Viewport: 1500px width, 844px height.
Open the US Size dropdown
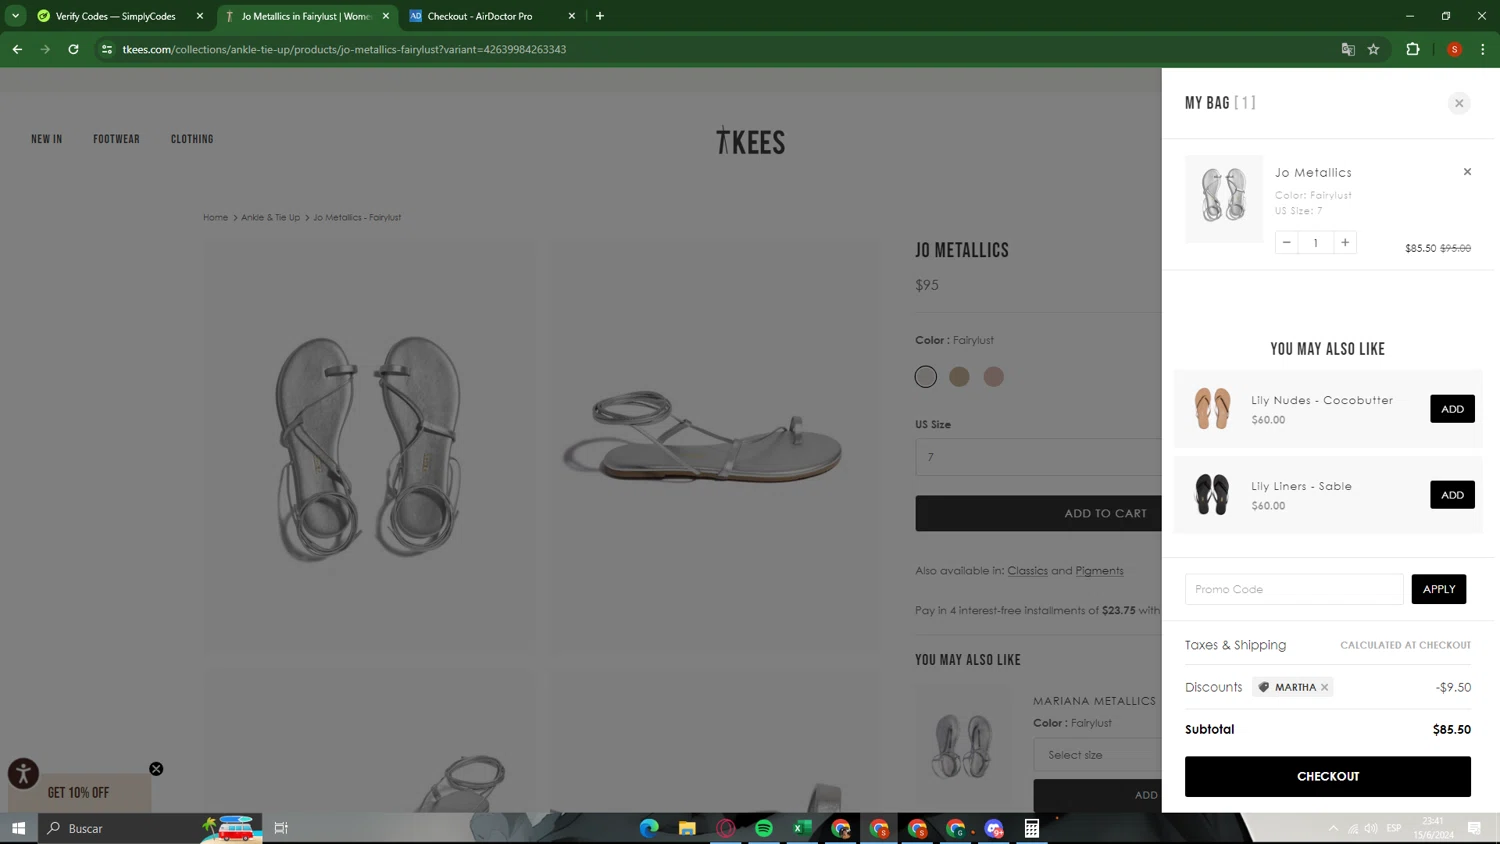click(1038, 457)
